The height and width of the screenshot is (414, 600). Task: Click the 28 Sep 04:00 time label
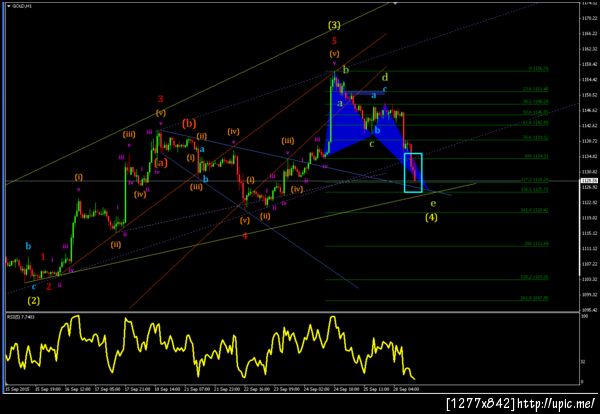(x=406, y=389)
